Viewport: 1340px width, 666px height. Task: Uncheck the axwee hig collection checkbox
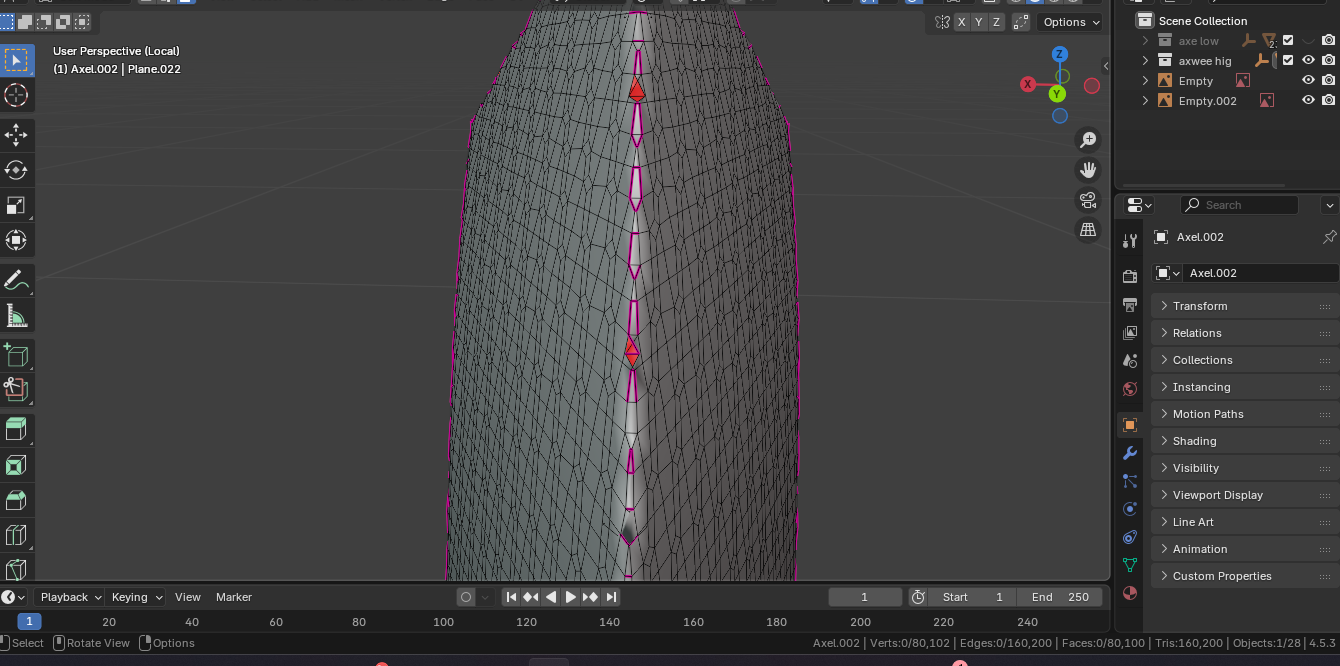1288,60
